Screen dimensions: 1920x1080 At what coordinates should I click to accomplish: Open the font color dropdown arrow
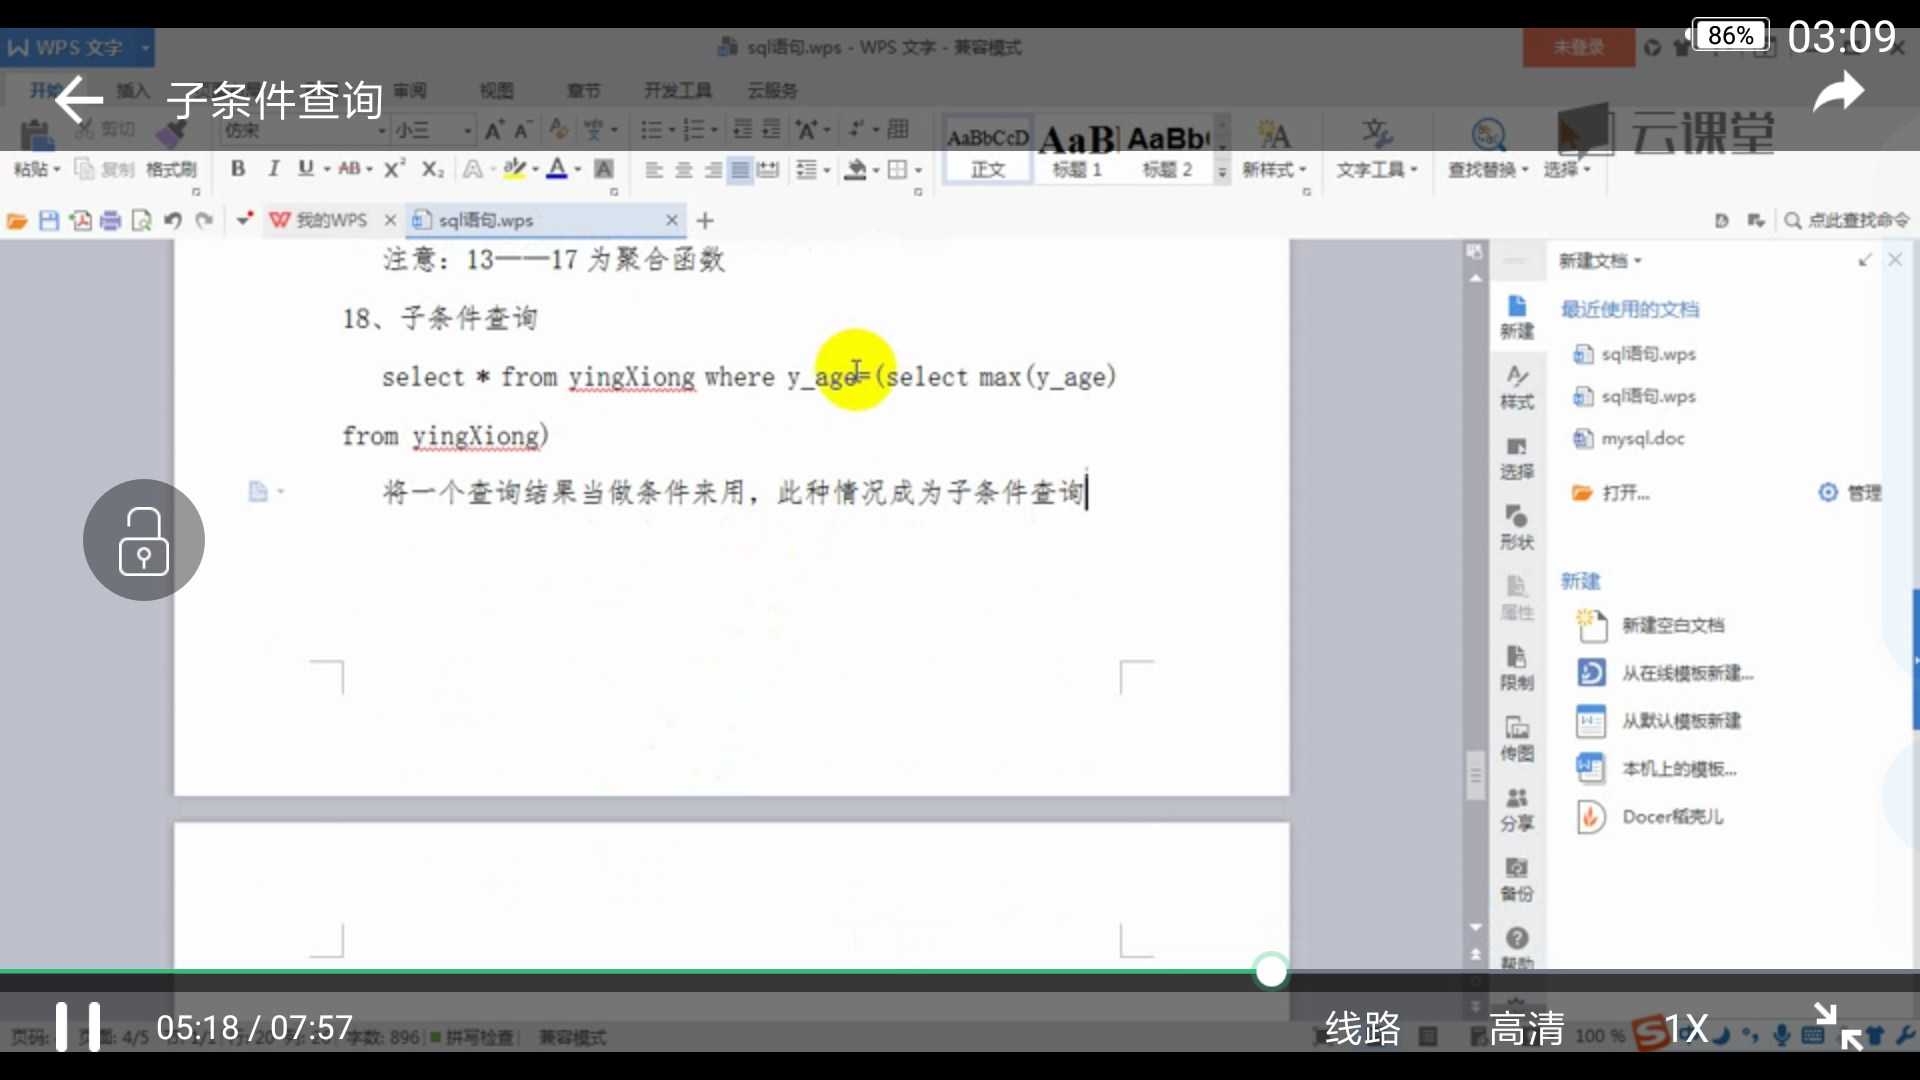577,169
